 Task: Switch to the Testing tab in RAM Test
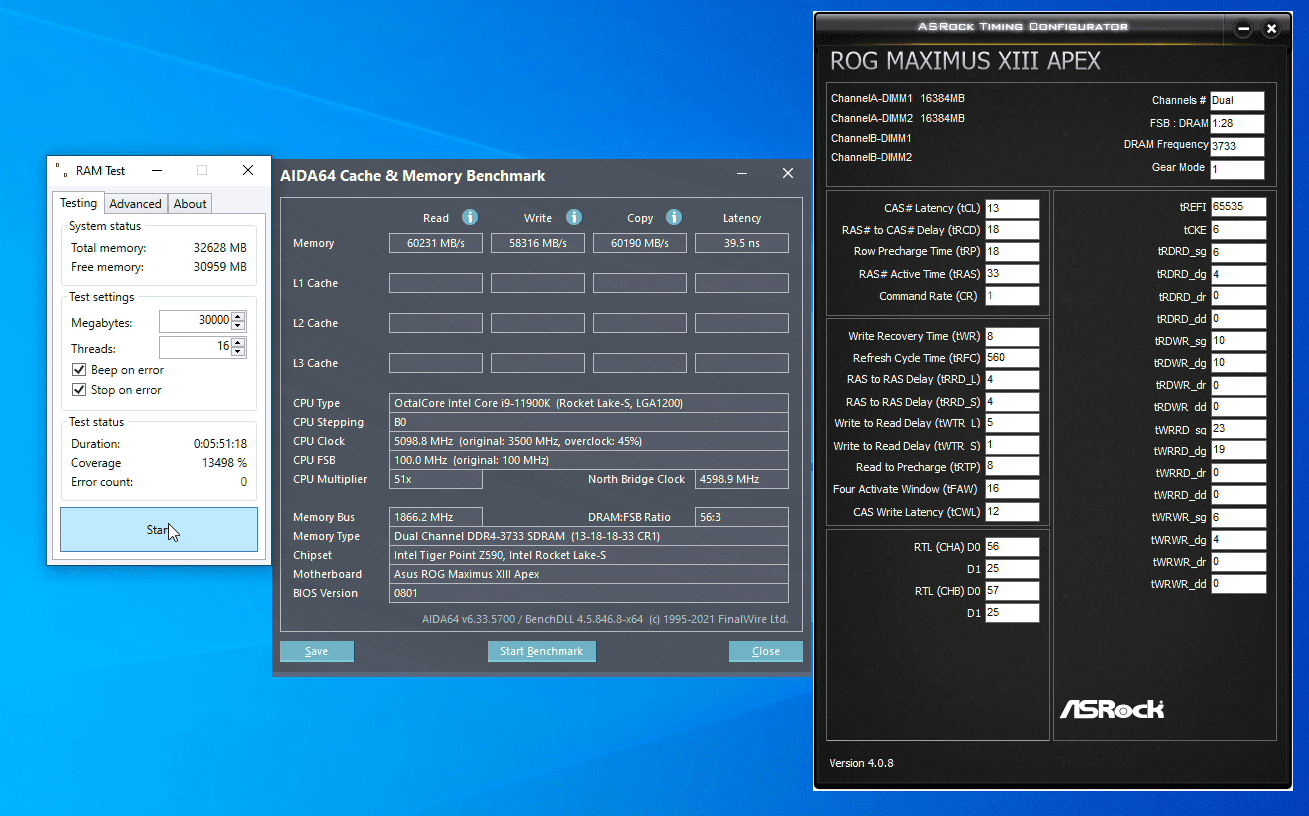[79, 203]
